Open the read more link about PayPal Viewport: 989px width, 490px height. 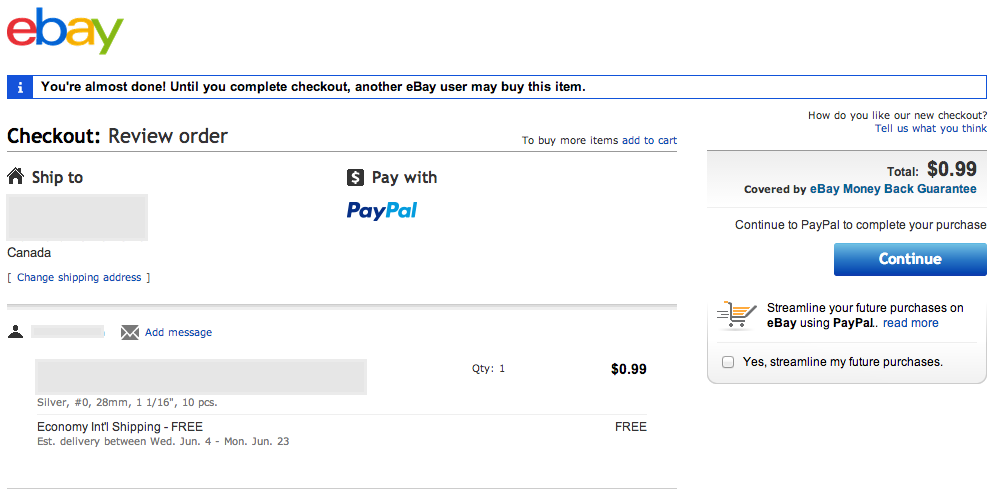pos(910,323)
